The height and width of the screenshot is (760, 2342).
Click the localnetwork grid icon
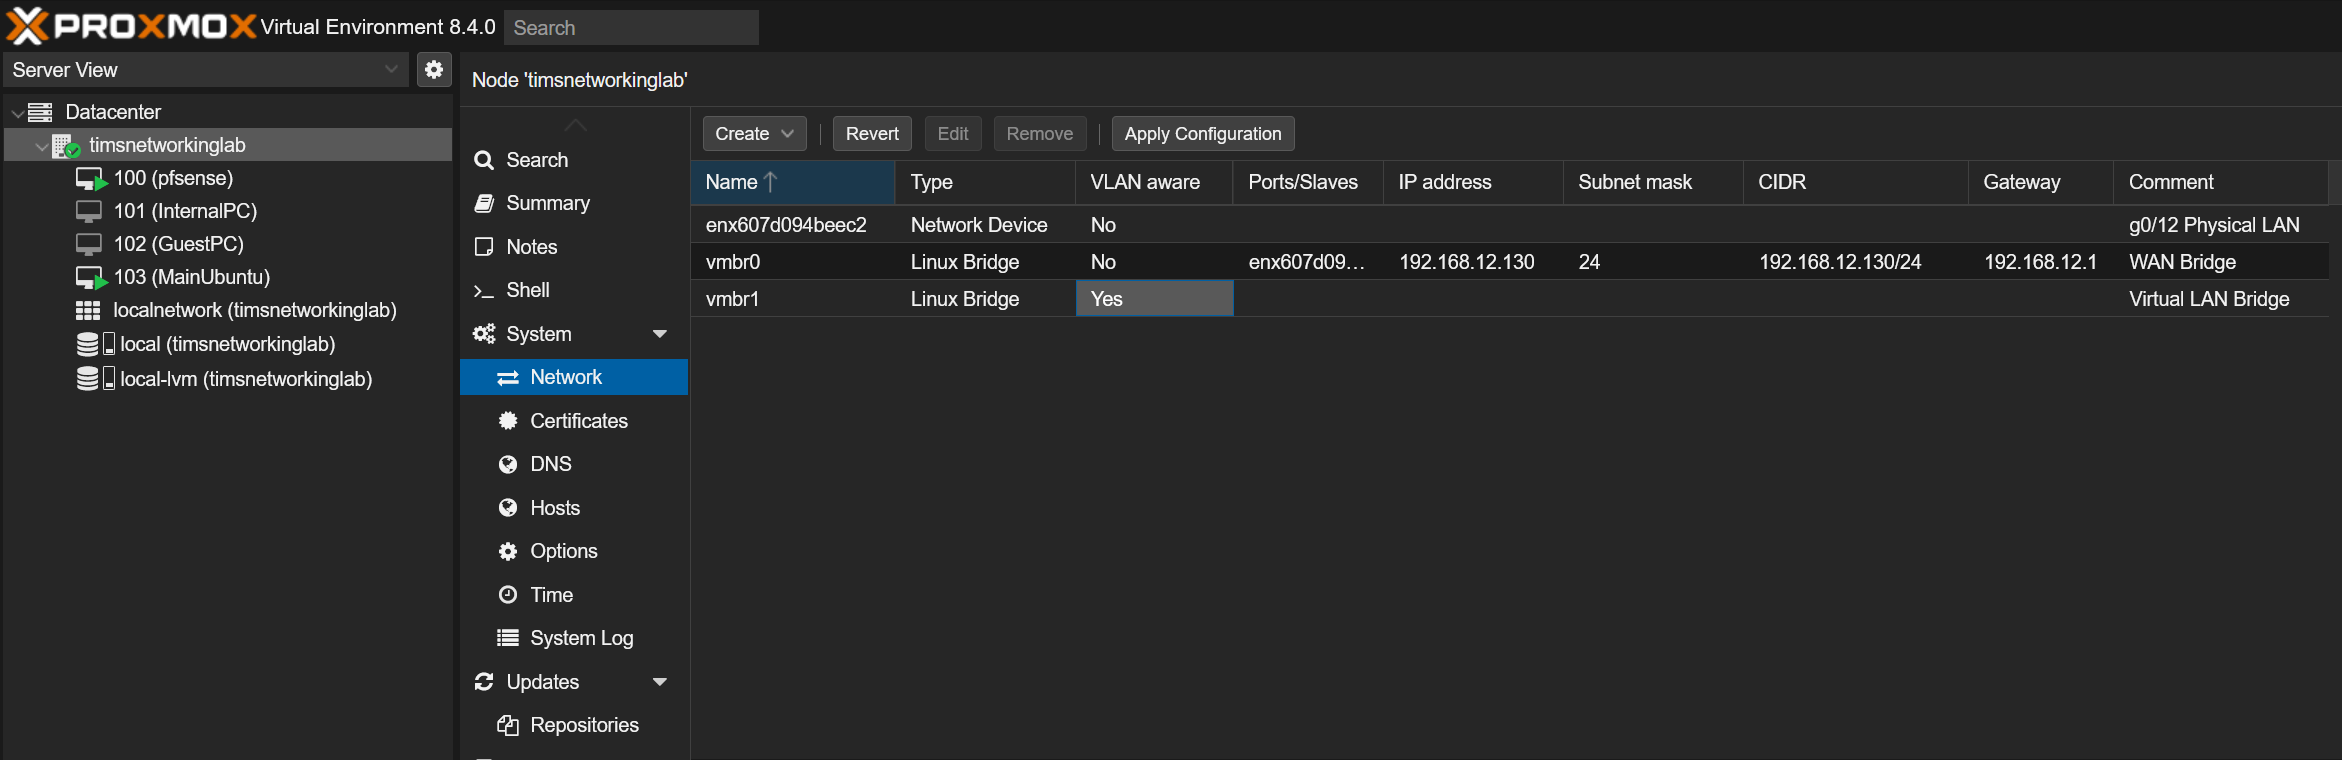click(88, 311)
